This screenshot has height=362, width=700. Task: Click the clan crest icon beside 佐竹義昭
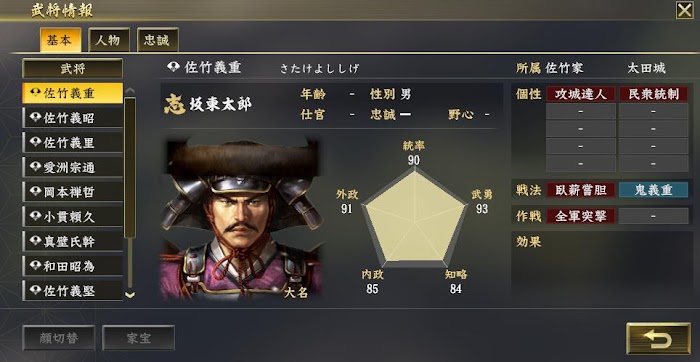pyautogui.click(x=35, y=118)
